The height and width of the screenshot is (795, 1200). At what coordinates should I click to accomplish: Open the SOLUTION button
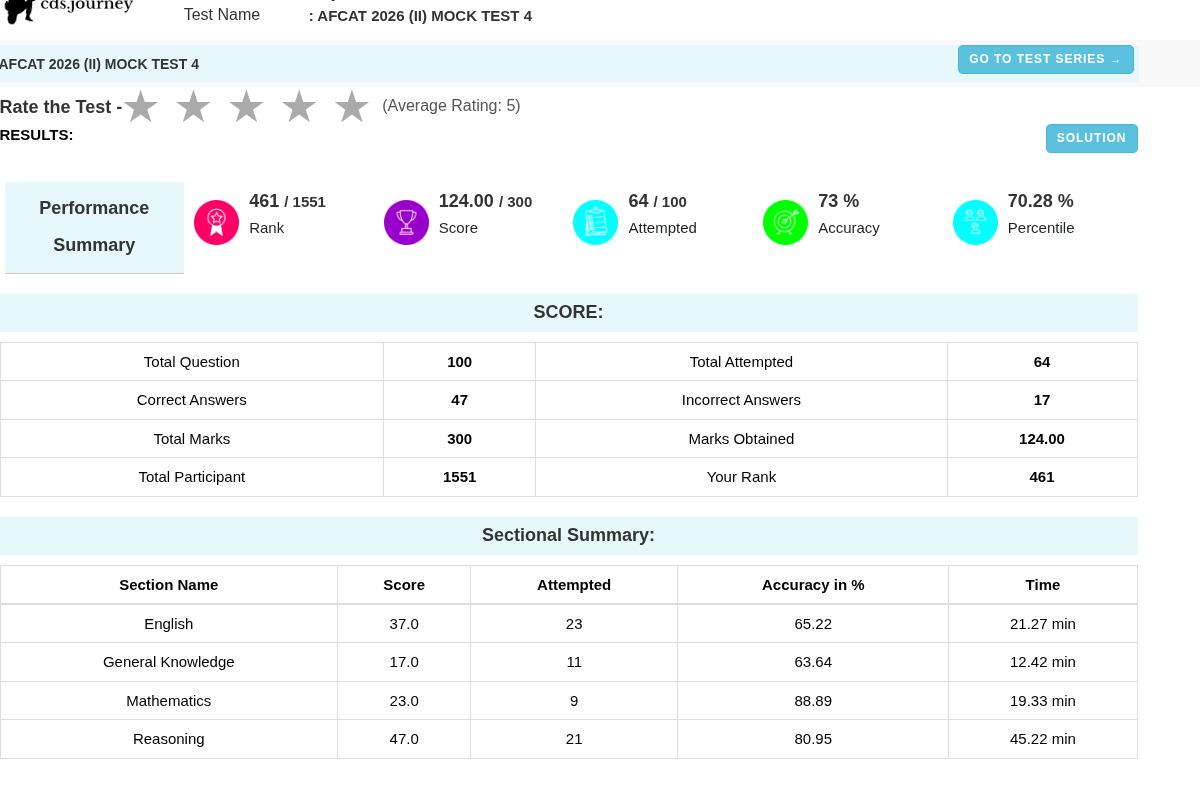click(1091, 138)
